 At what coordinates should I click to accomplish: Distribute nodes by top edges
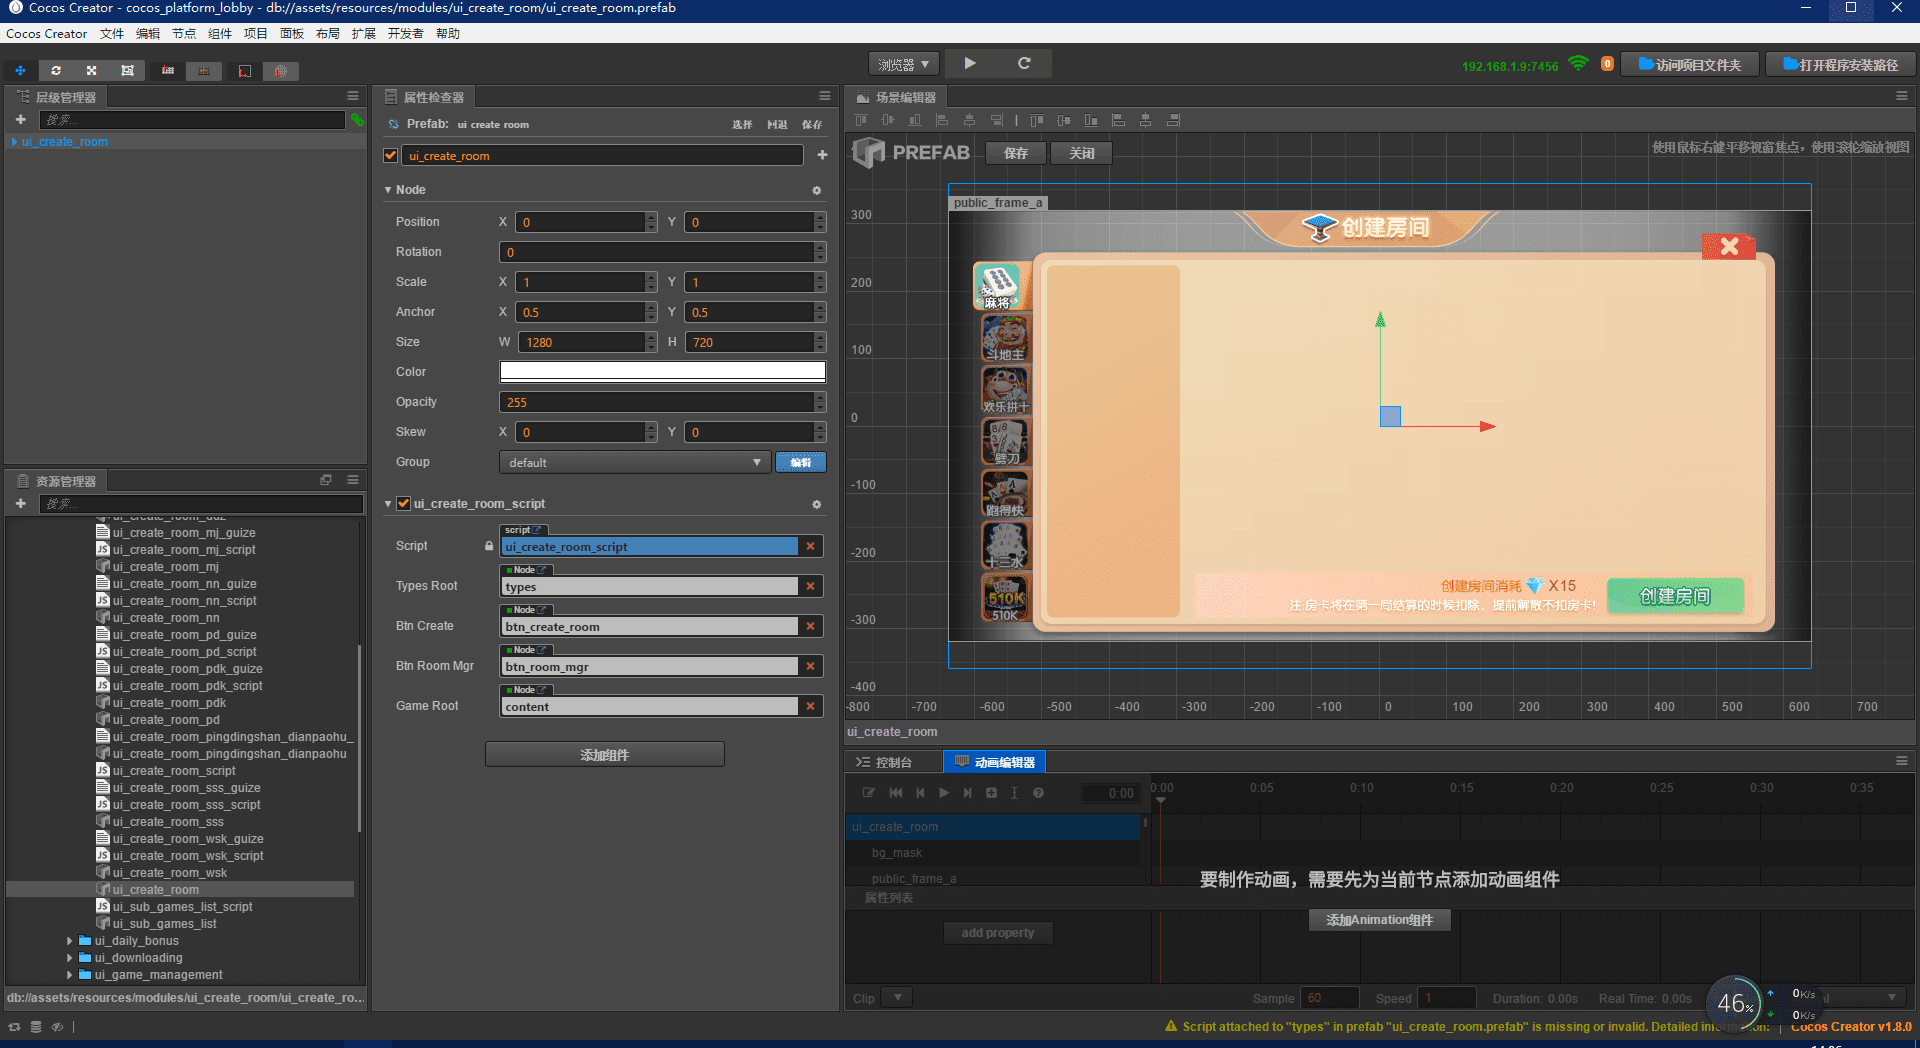1037,120
